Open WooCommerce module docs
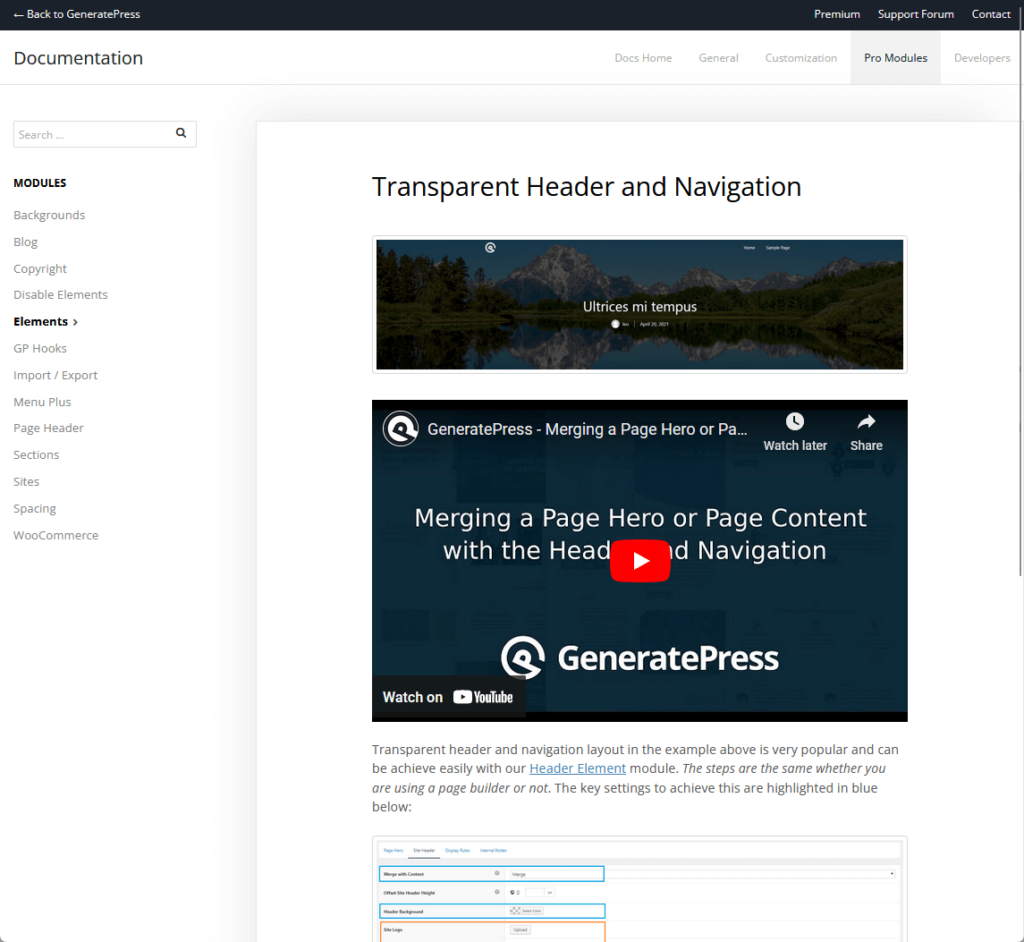1024x942 pixels. tap(56, 535)
